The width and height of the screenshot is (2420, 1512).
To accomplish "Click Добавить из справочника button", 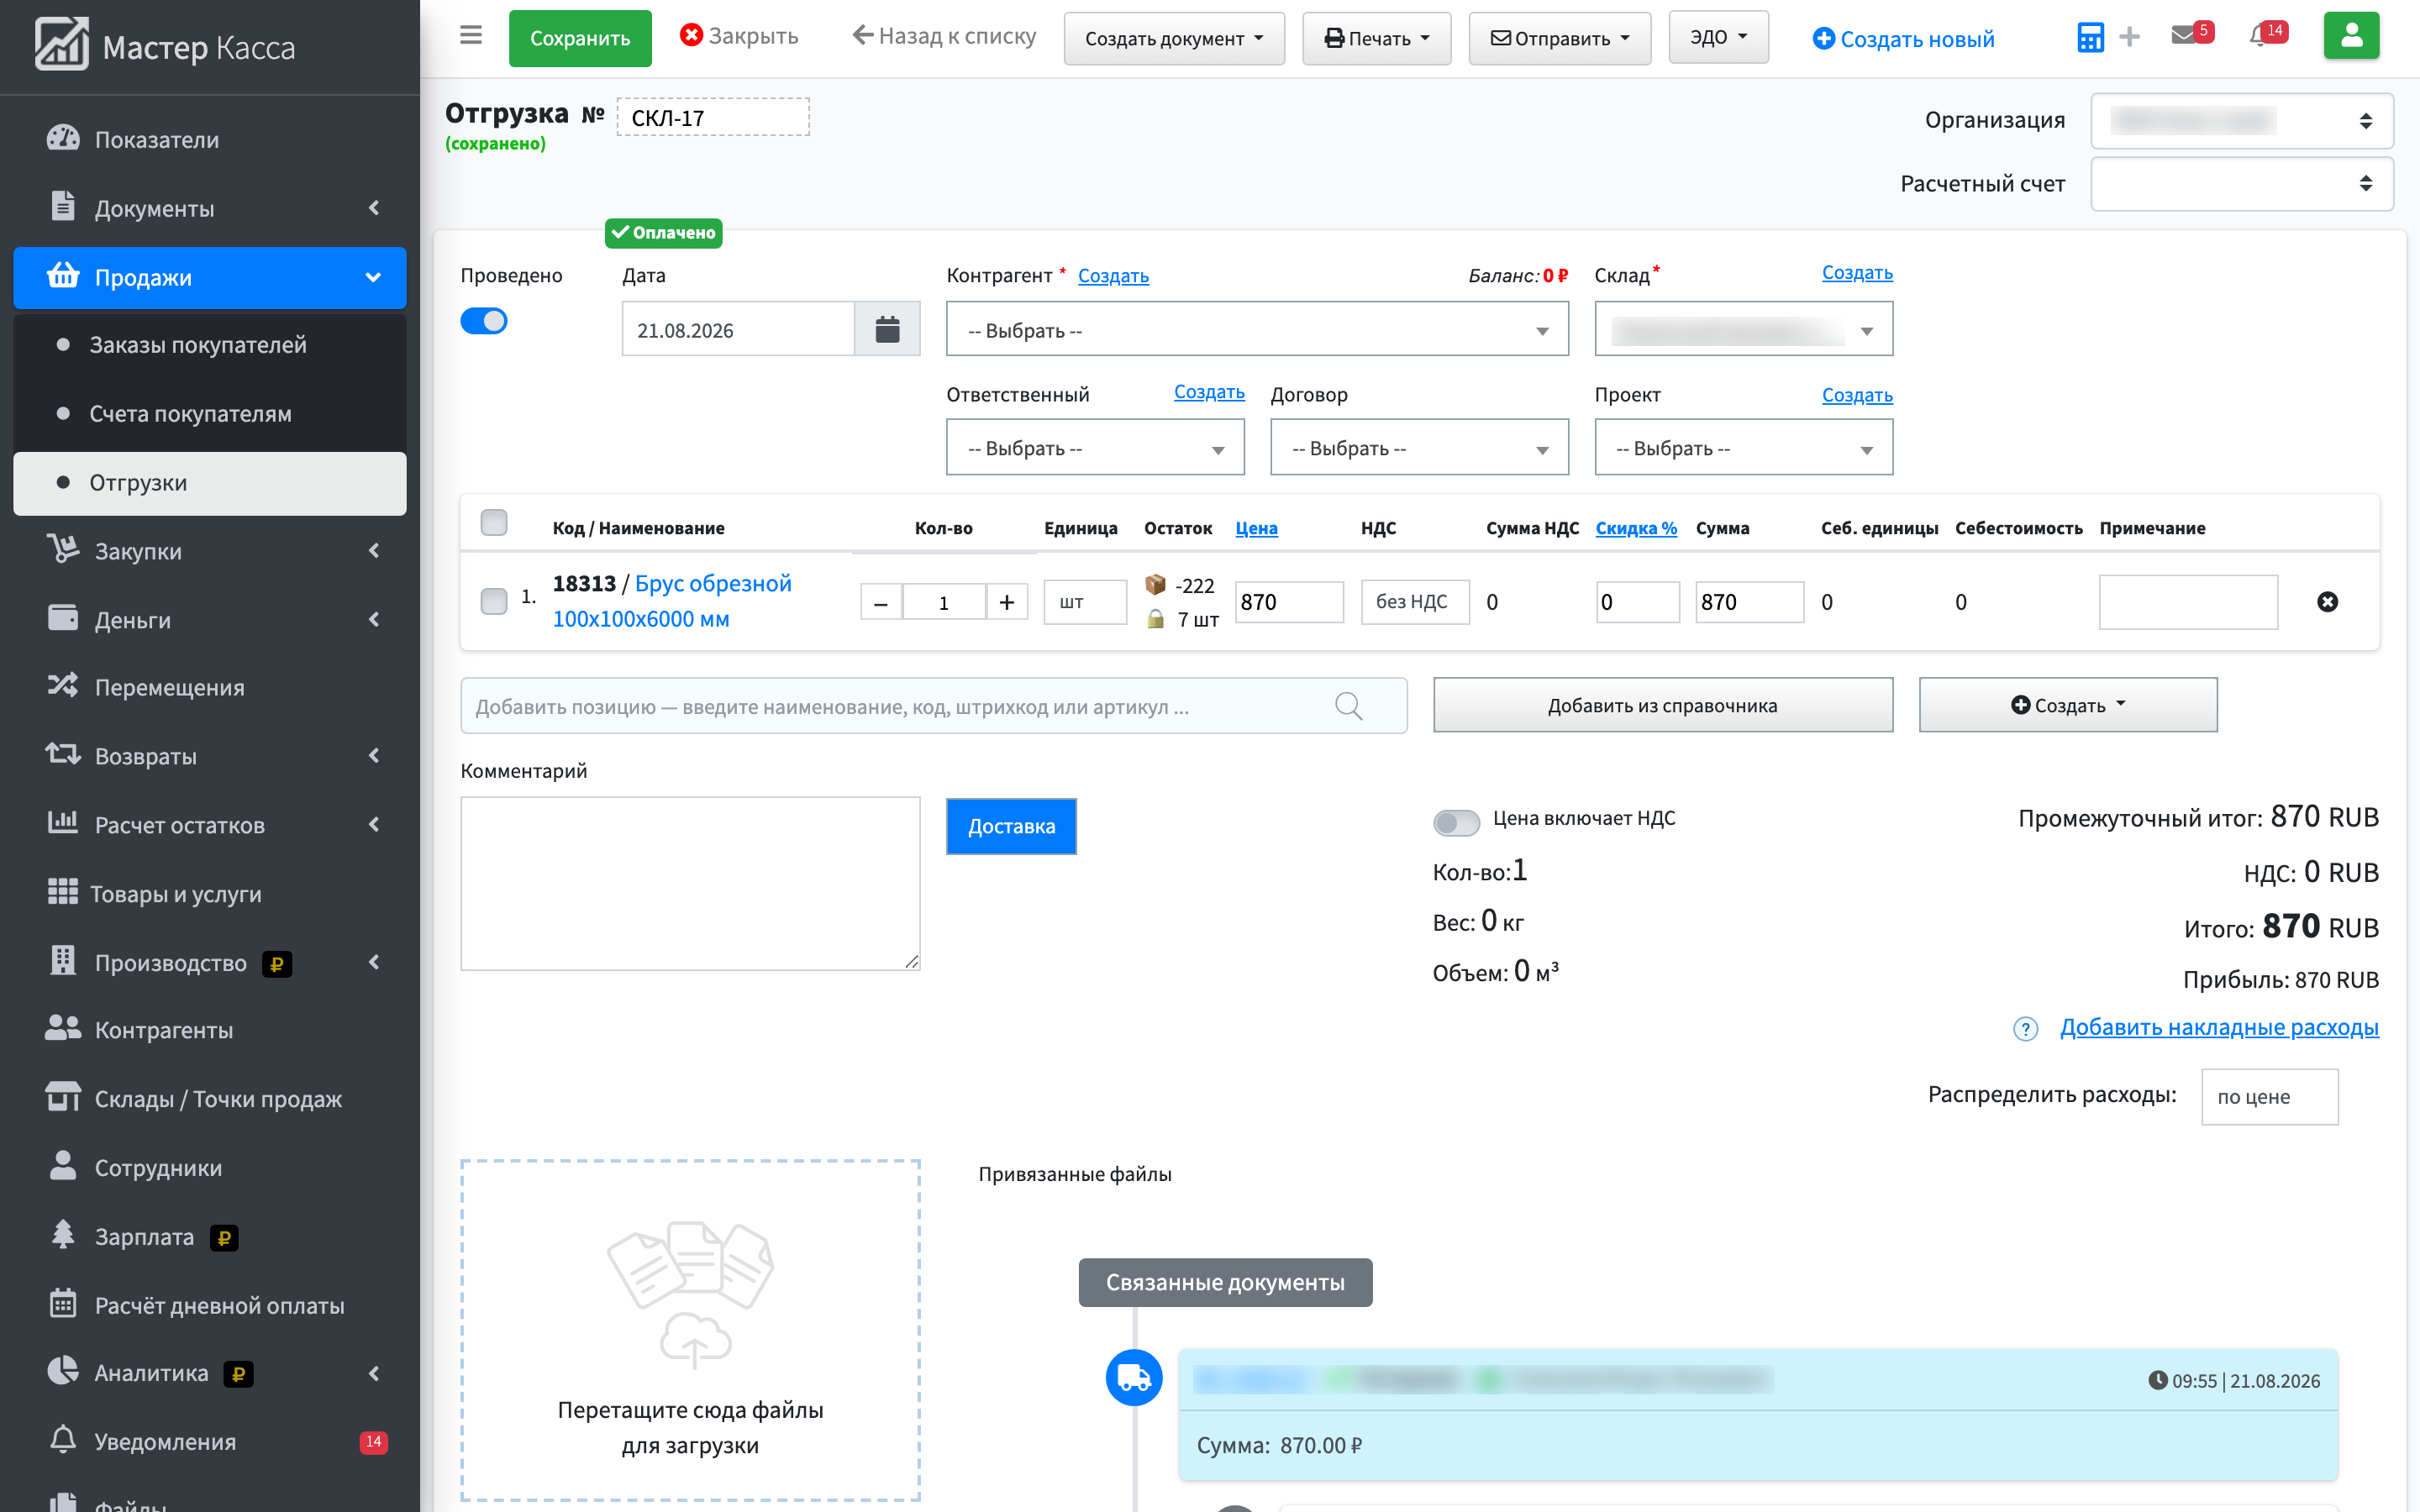I will pyautogui.click(x=1662, y=705).
